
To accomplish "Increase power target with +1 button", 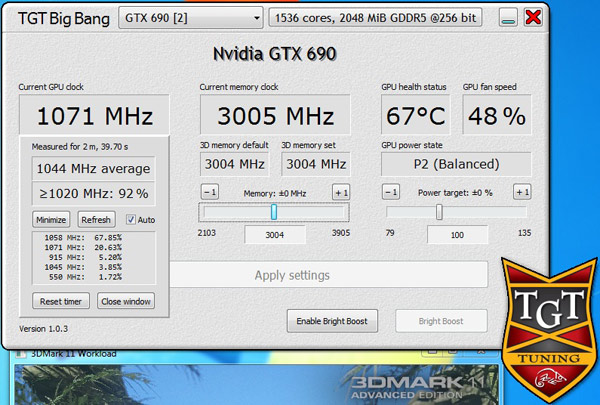I will coord(522,192).
